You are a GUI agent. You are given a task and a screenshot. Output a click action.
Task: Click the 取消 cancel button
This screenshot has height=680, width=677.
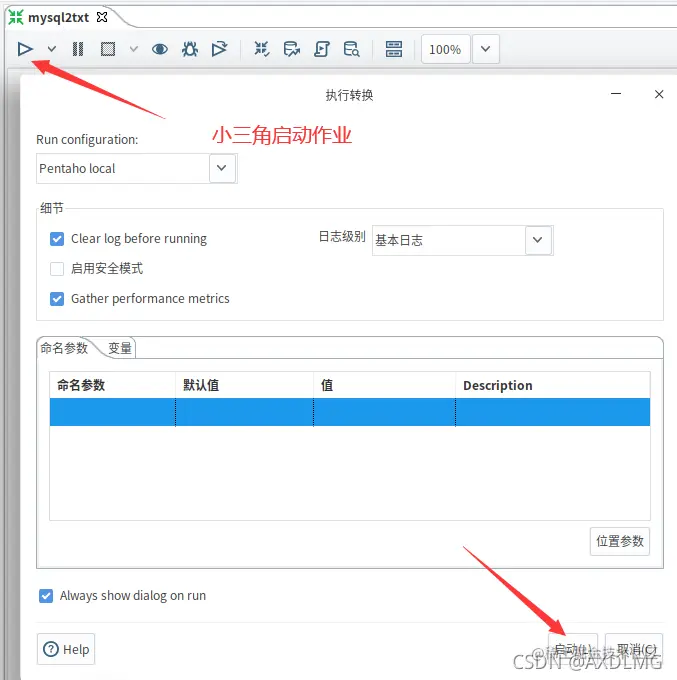pyautogui.click(x=634, y=649)
